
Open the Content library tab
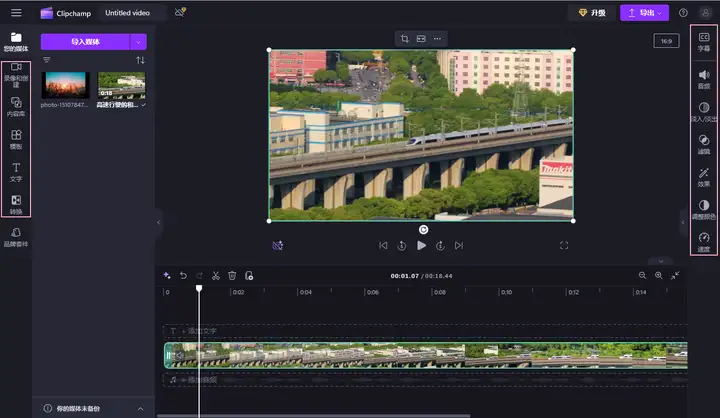tap(16, 107)
